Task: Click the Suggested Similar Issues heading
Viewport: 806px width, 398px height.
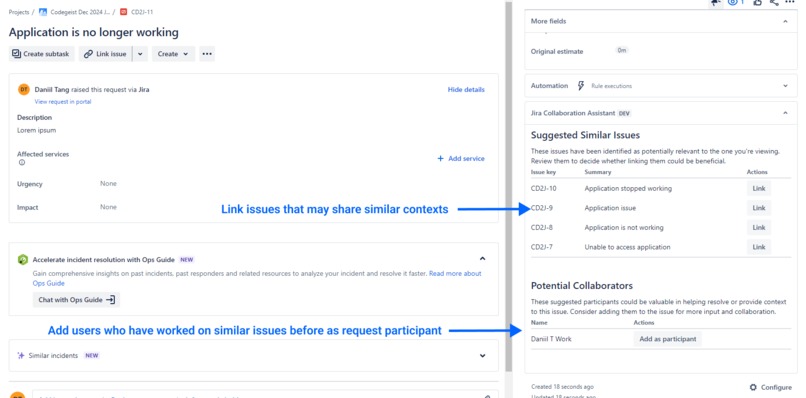Action: coord(585,135)
